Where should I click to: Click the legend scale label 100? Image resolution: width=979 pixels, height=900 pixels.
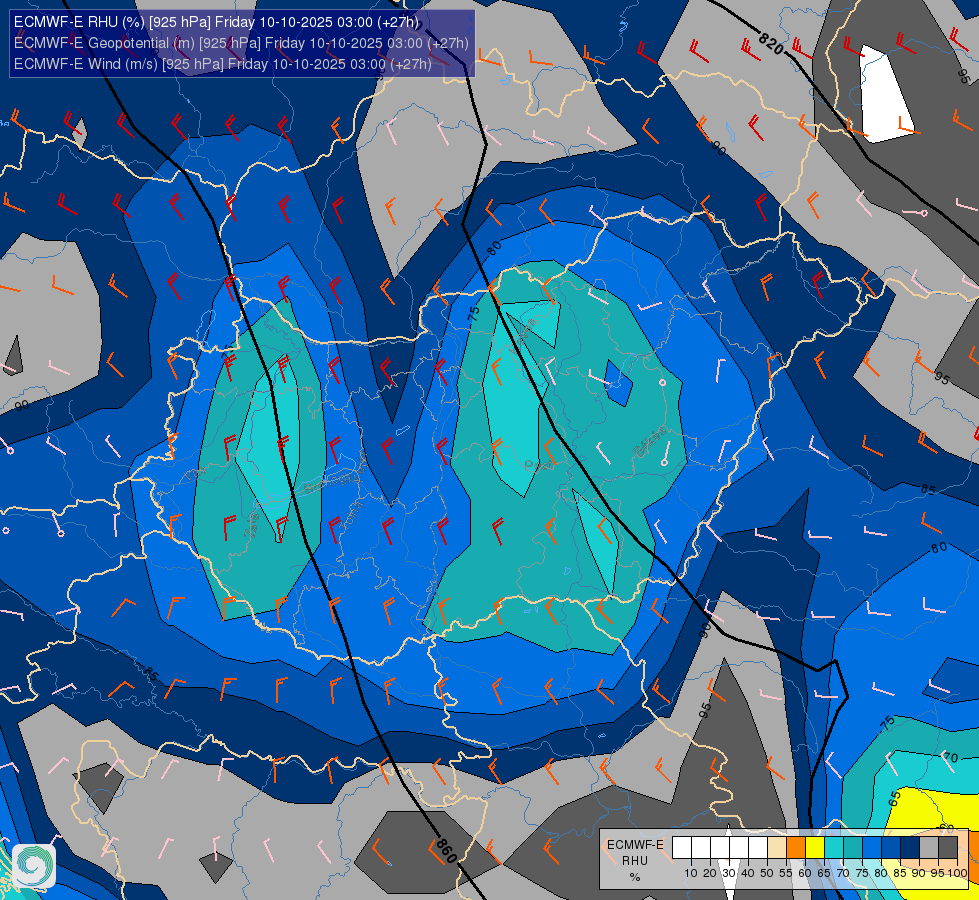pyautogui.click(x=957, y=873)
